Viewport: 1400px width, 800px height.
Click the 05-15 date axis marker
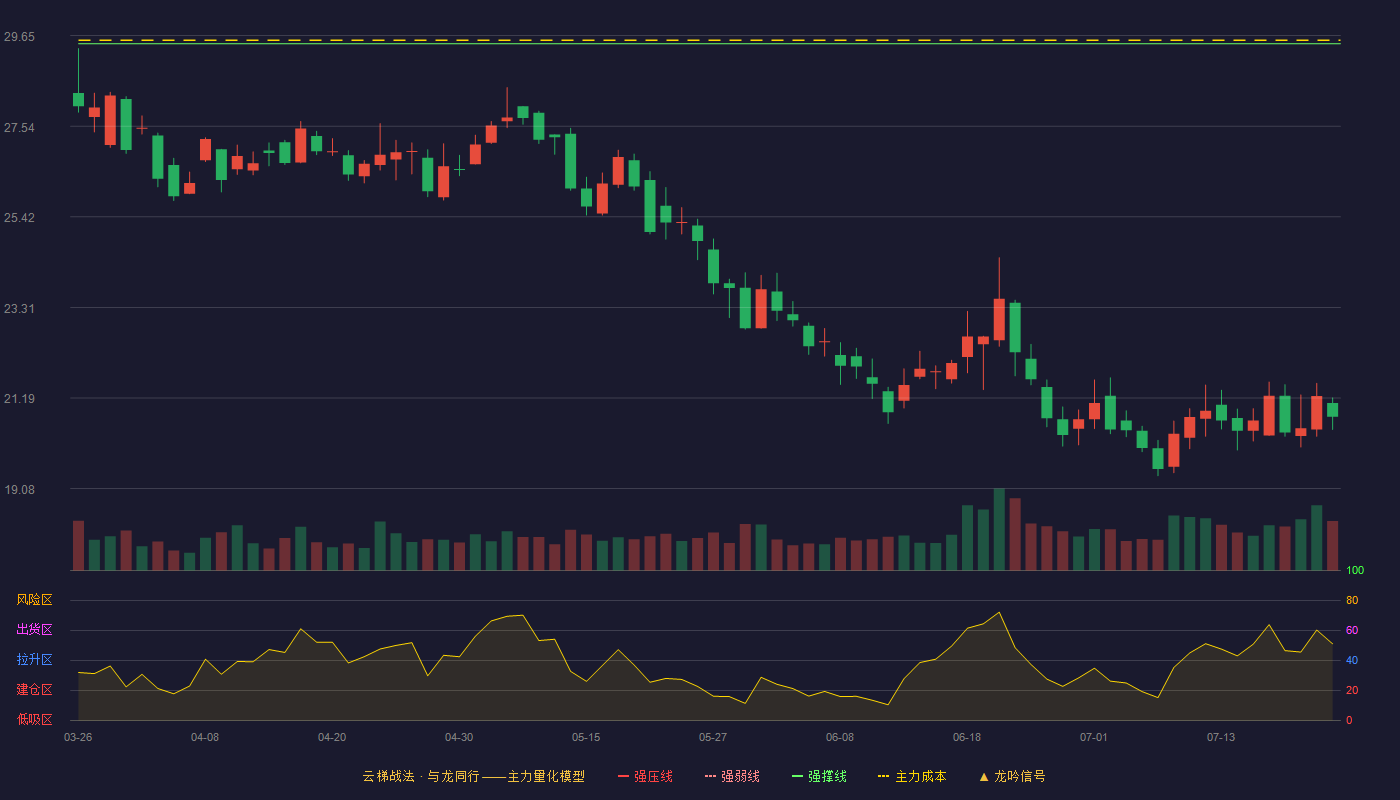586,737
